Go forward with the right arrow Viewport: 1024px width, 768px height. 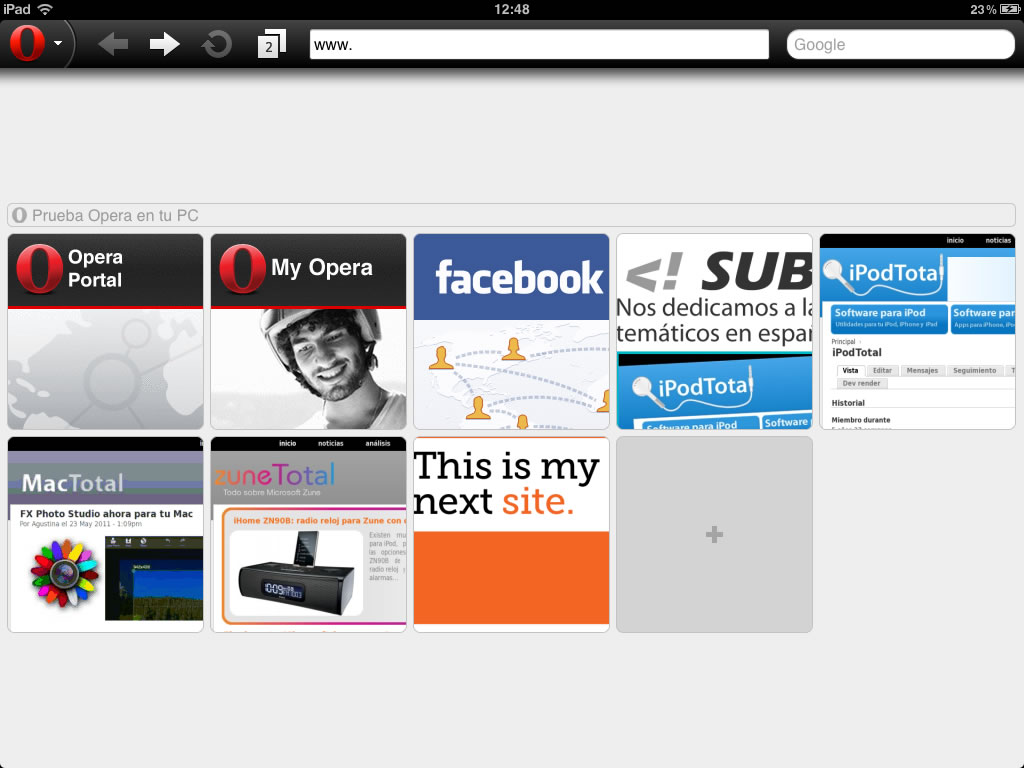point(165,44)
